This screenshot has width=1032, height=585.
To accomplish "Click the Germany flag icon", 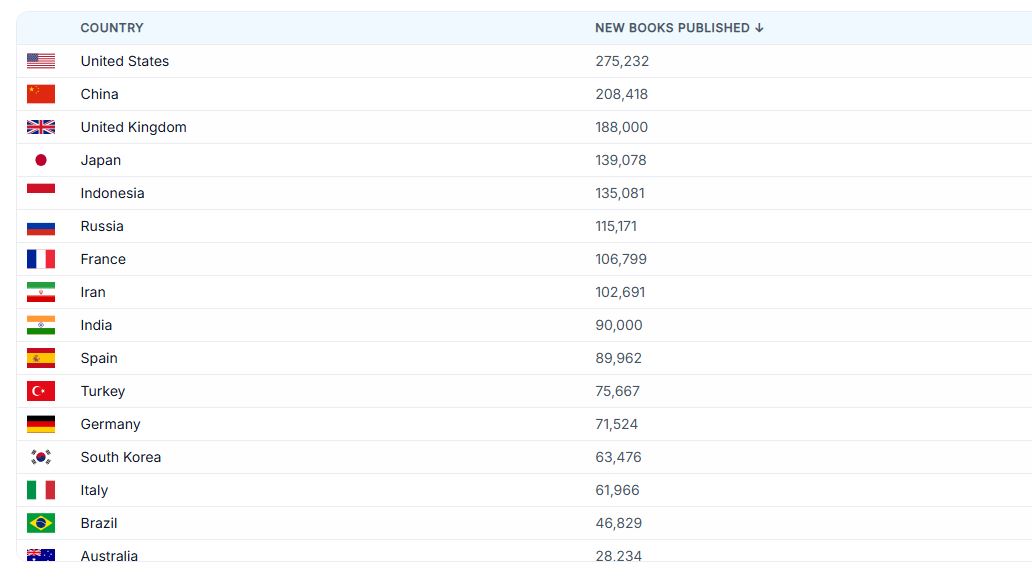I will coord(41,424).
